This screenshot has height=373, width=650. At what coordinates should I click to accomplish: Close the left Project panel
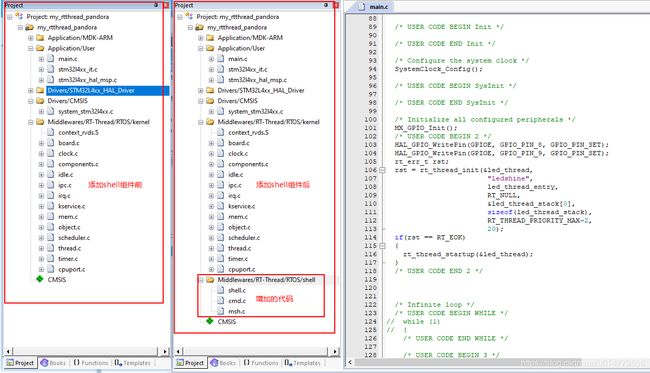click(166, 5)
